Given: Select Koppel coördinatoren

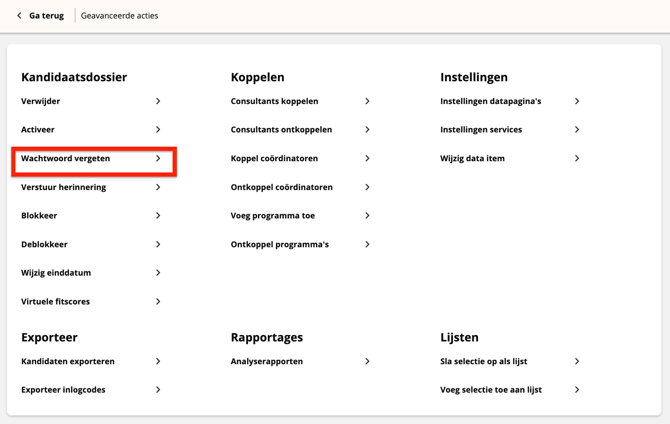Looking at the screenshot, I should coord(274,158).
